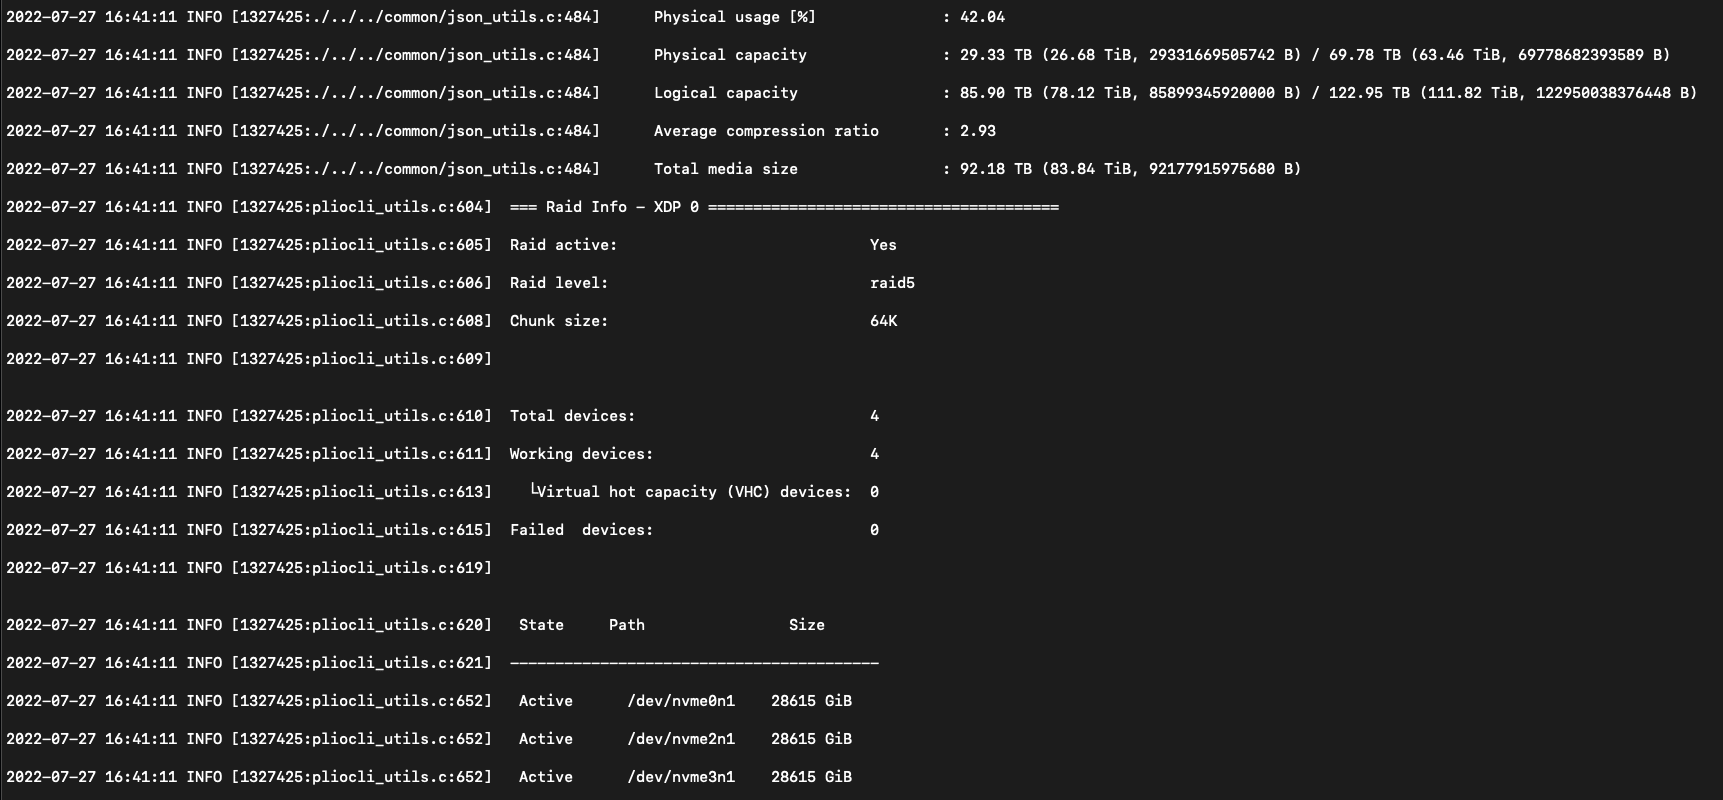Viewport: 1723px width, 800px height.
Task: Click the Logical capacity label text
Action: [726, 93]
